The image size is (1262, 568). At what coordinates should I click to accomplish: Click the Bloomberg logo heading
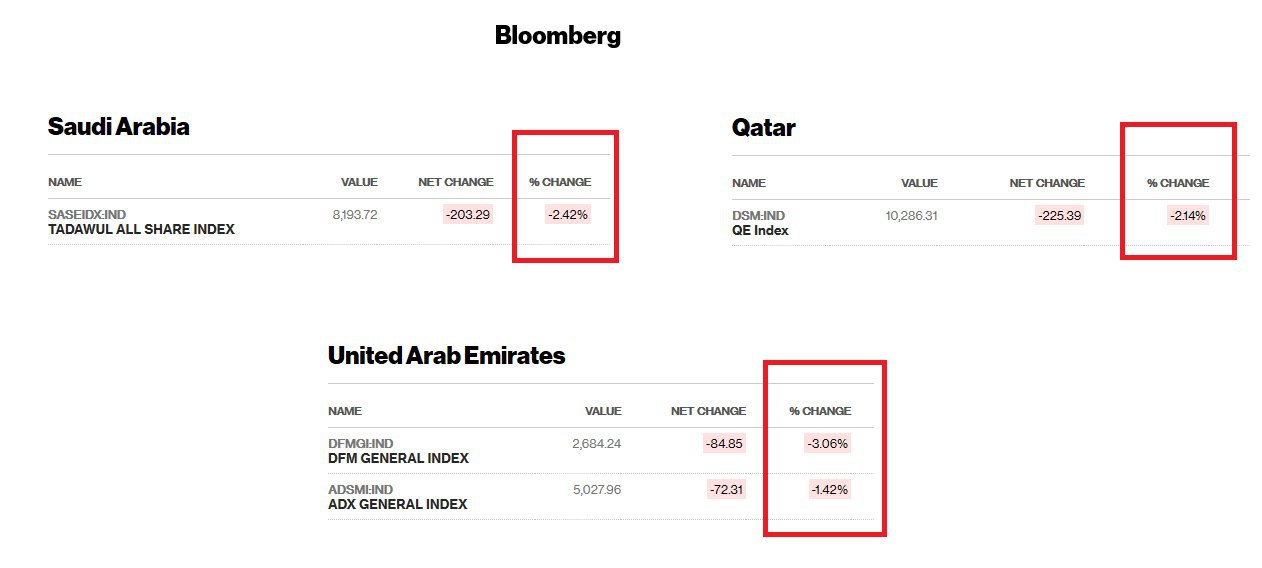point(557,36)
